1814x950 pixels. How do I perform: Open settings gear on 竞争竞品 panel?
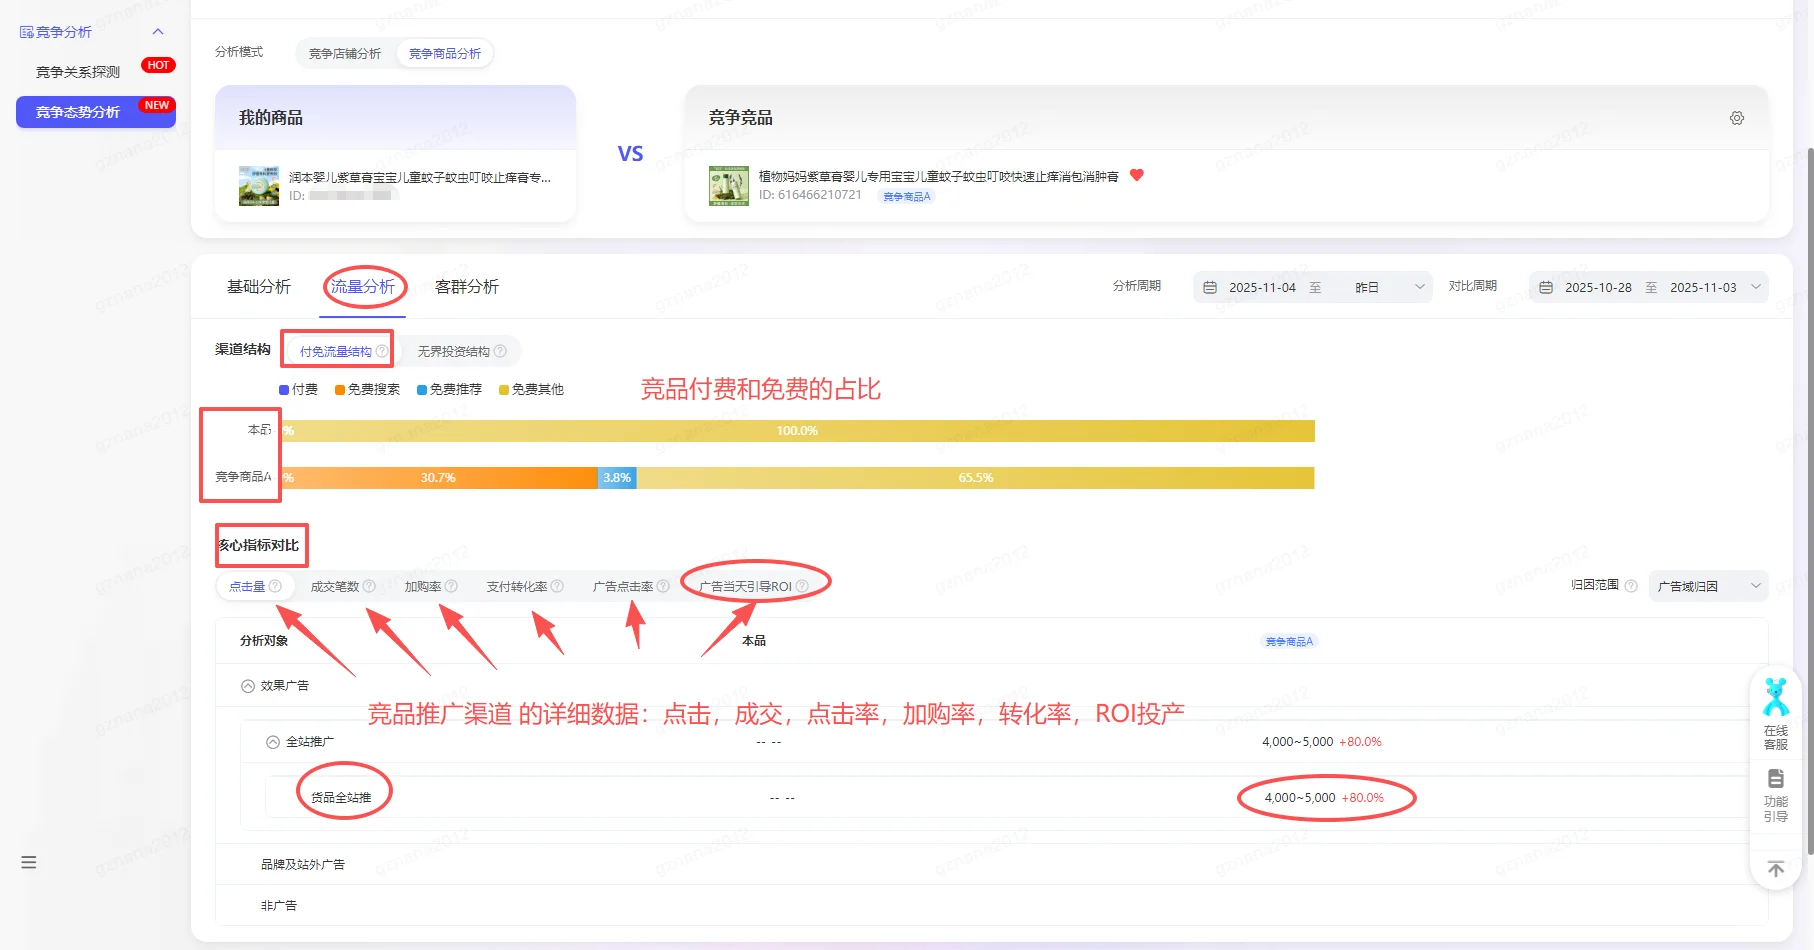[1737, 117]
